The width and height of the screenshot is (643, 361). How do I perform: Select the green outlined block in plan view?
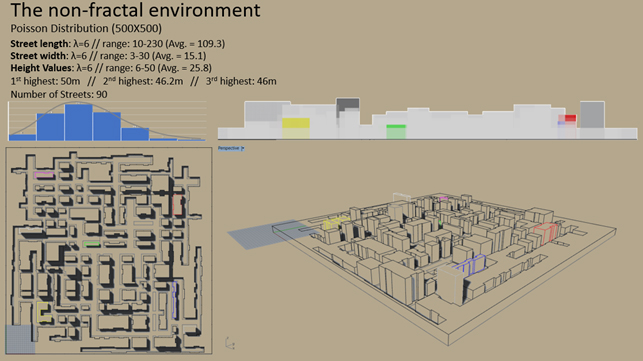[91, 244]
